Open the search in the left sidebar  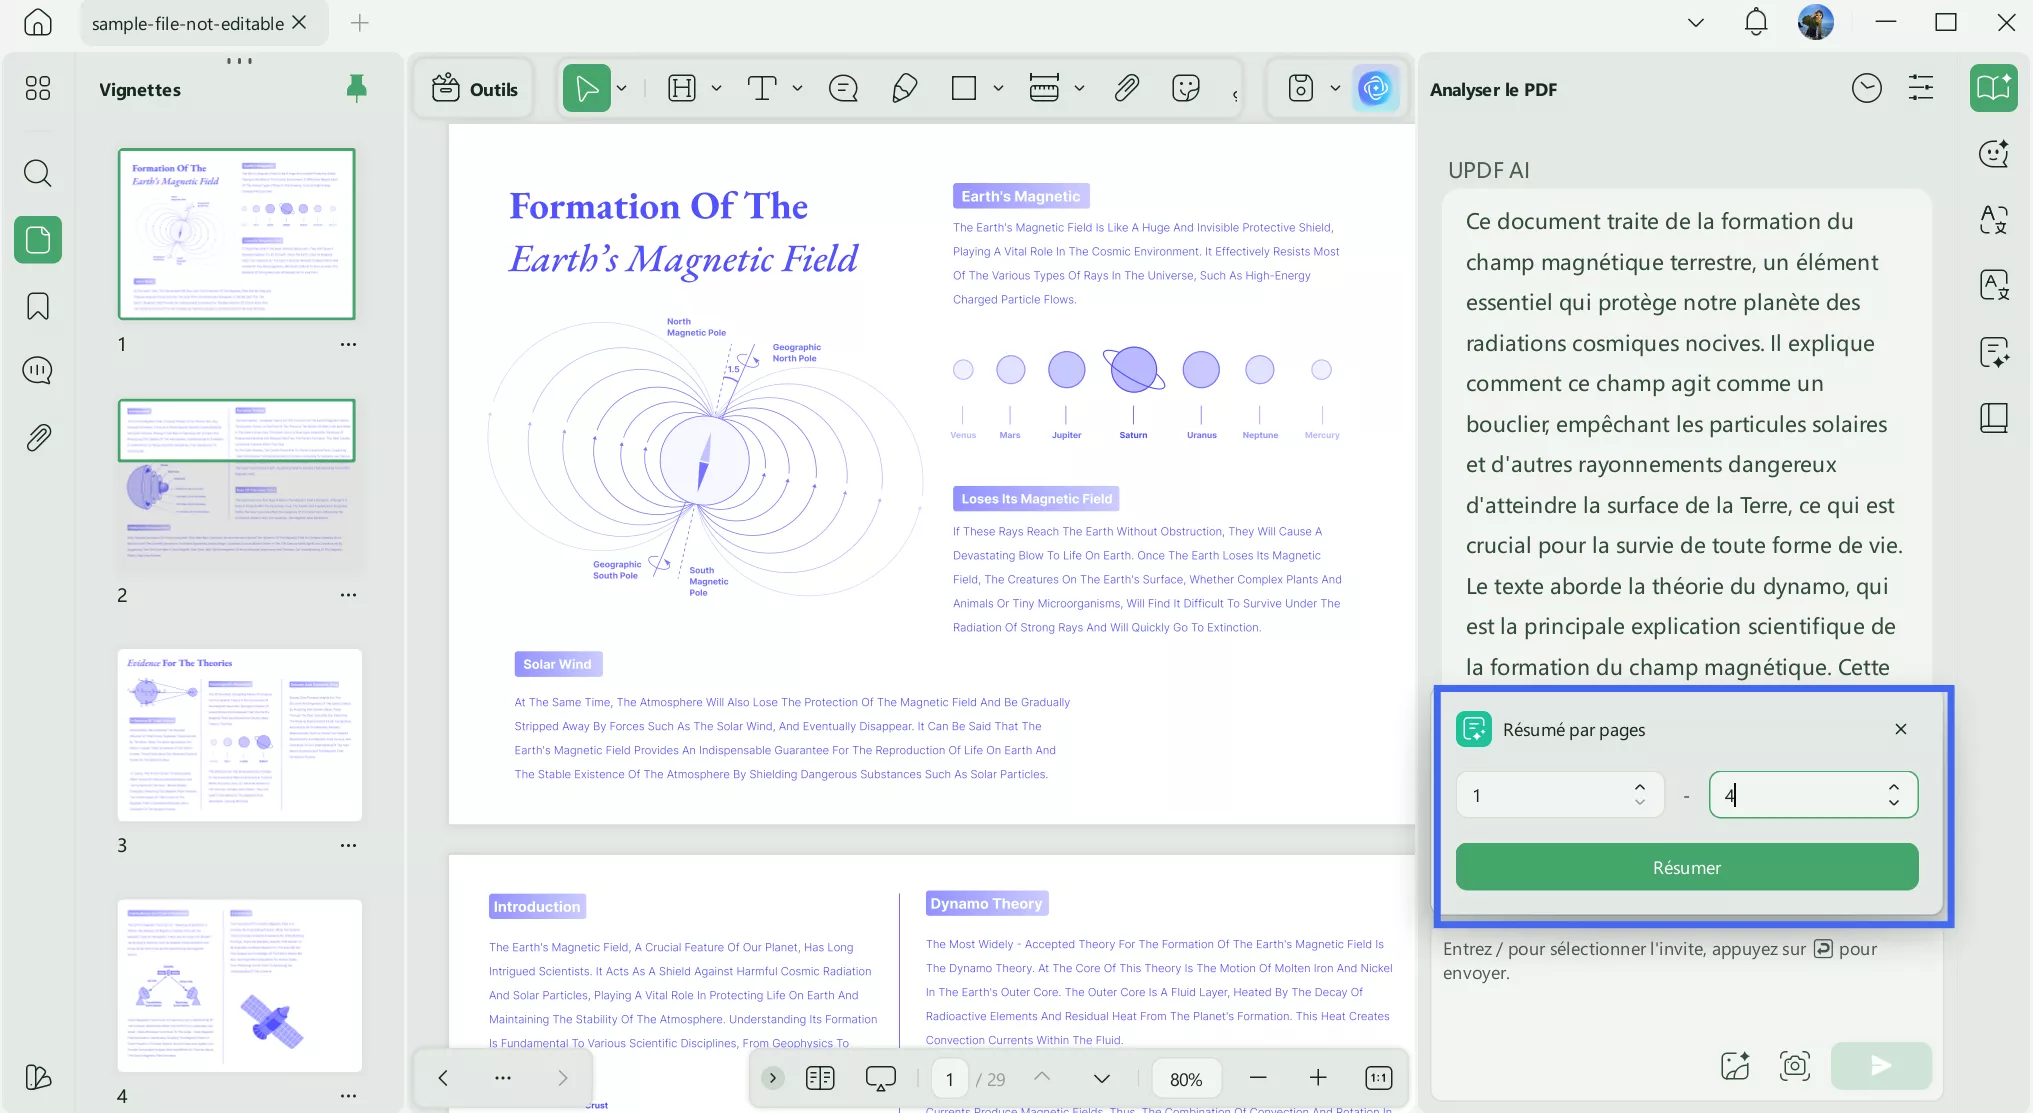[x=37, y=173]
